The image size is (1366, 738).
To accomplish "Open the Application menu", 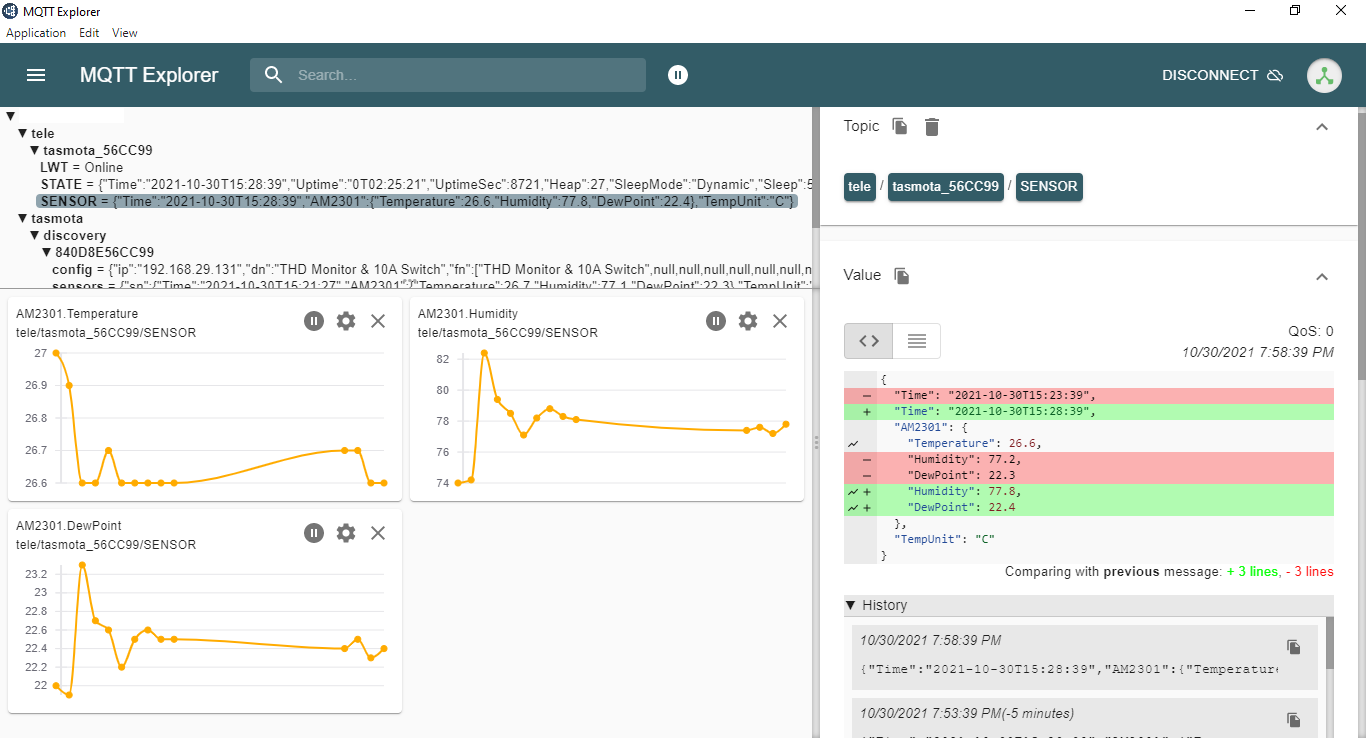I will (36, 33).
